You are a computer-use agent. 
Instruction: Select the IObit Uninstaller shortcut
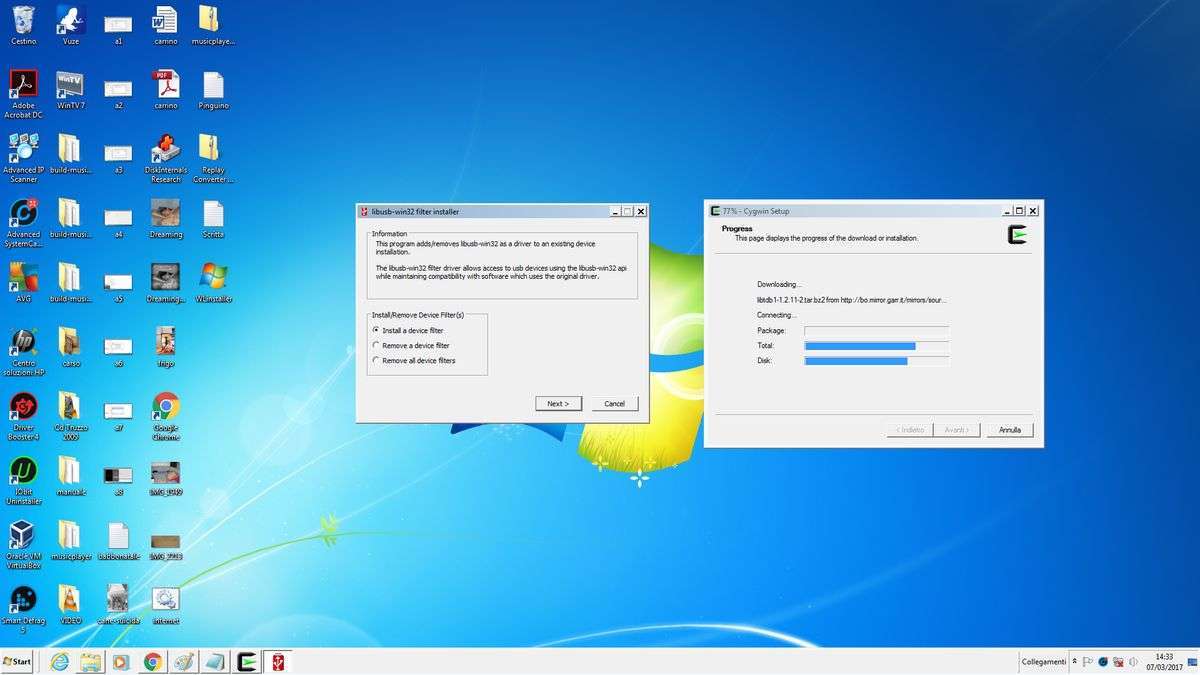click(x=23, y=480)
